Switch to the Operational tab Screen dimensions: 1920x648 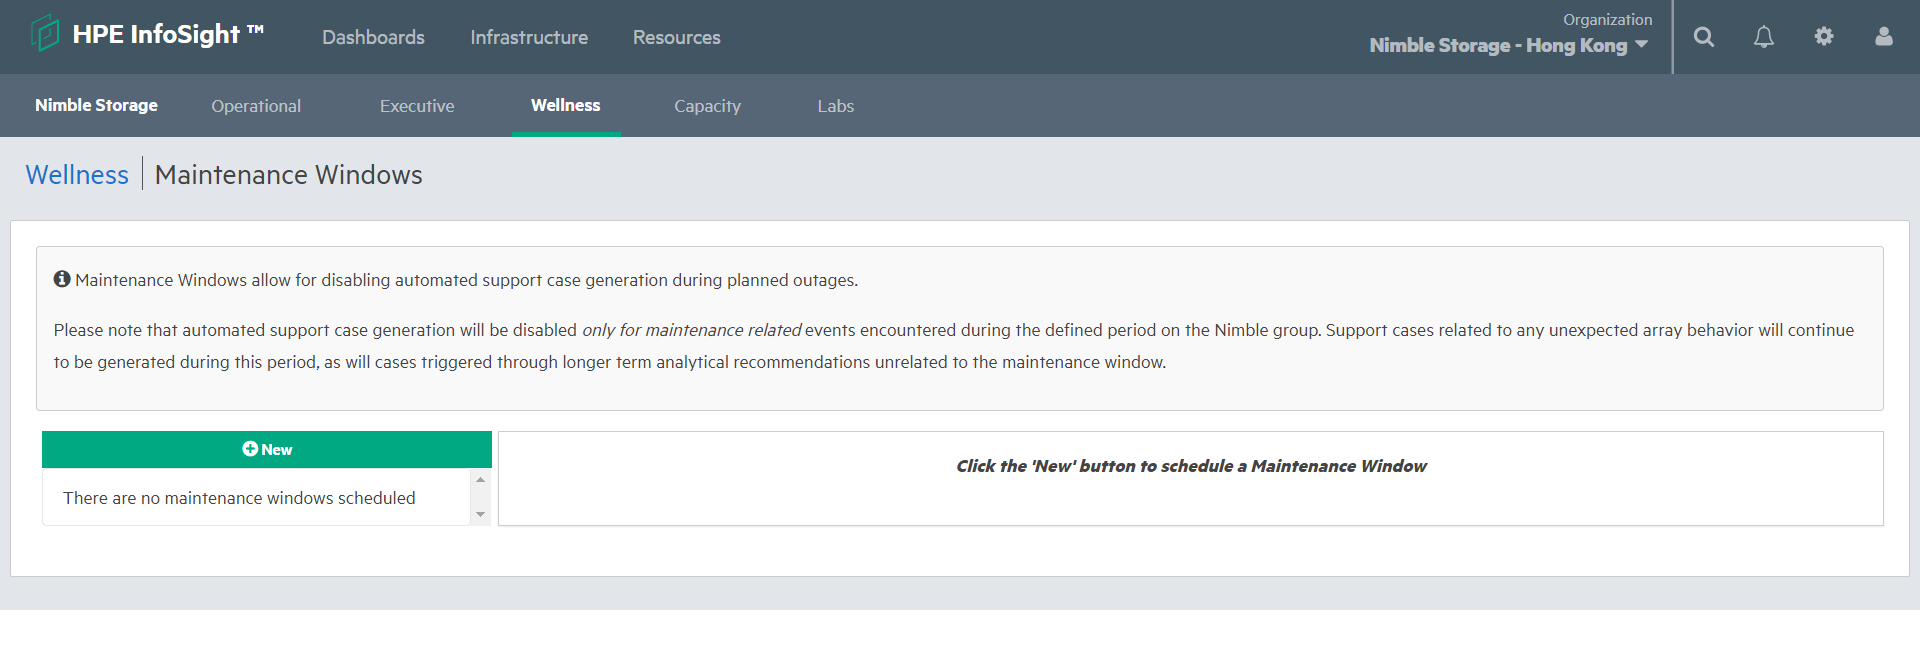click(256, 106)
